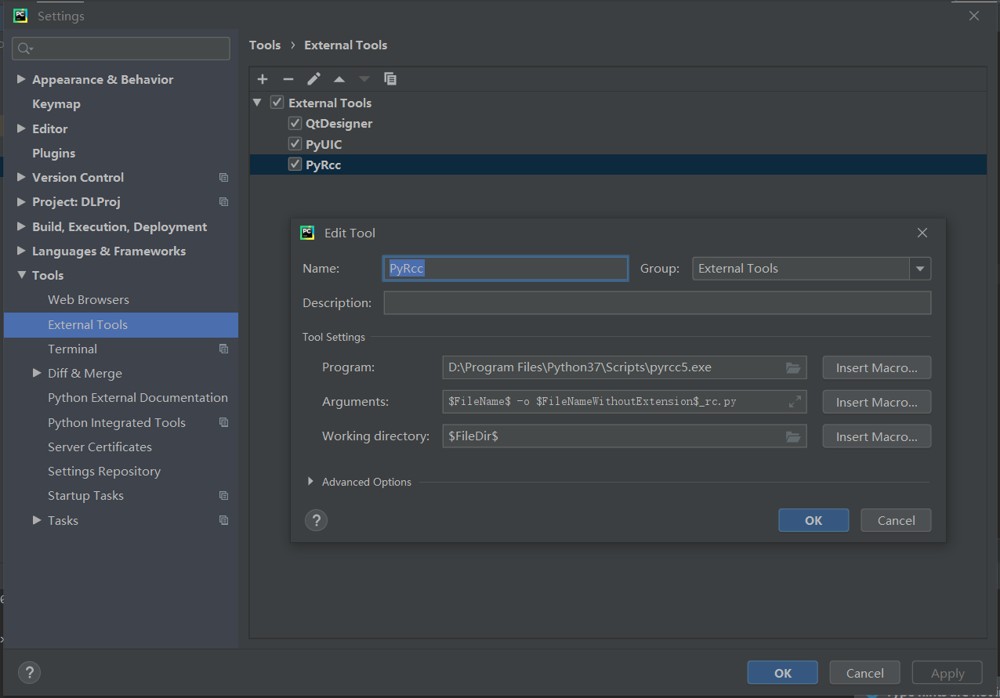Image resolution: width=1000 pixels, height=698 pixels.
Task: Click project-level icon beside Version Control
Action: (x=223, y=177)
